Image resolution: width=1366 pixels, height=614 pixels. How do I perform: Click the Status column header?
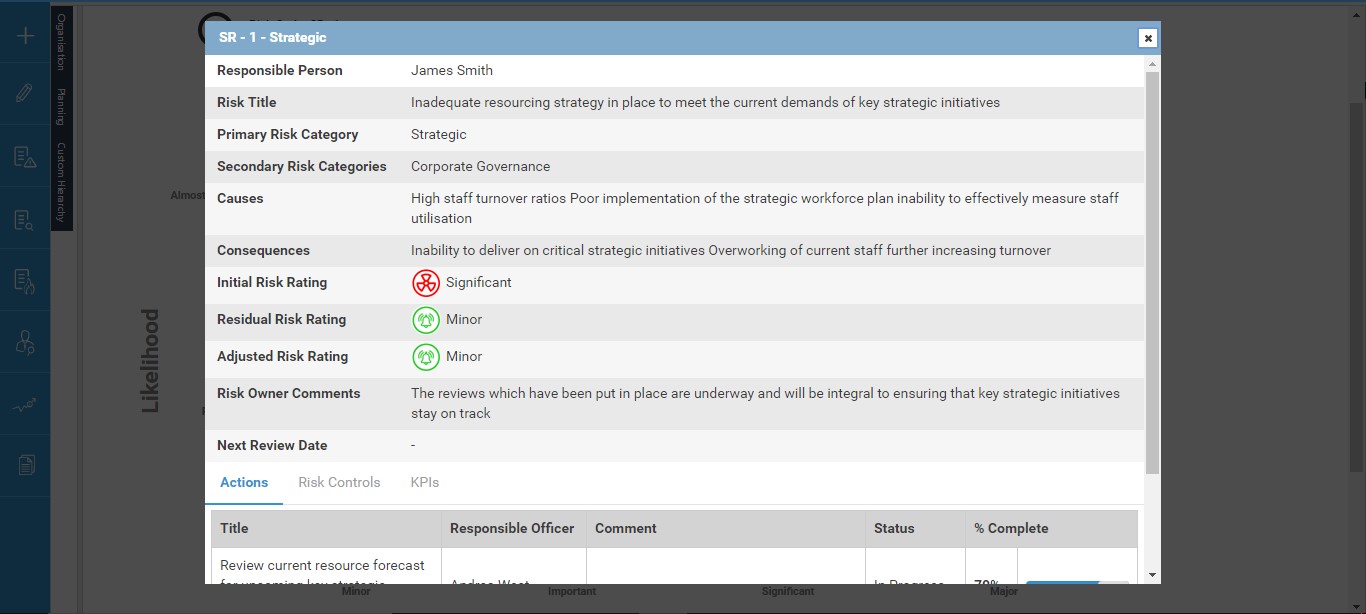[x=893, y=528]
